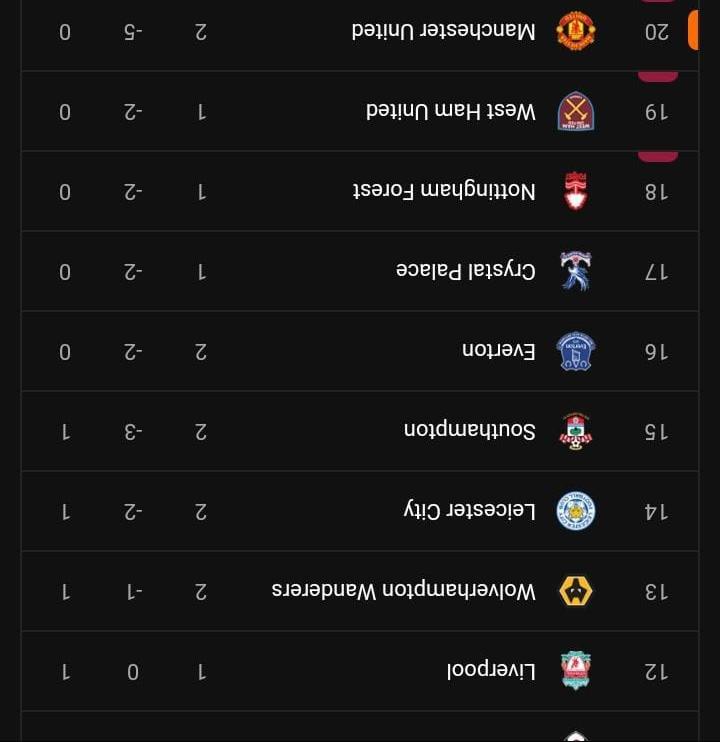Click the West Ham United crest
Viewport: 720px width, 742px height.
tap(576, 111)
